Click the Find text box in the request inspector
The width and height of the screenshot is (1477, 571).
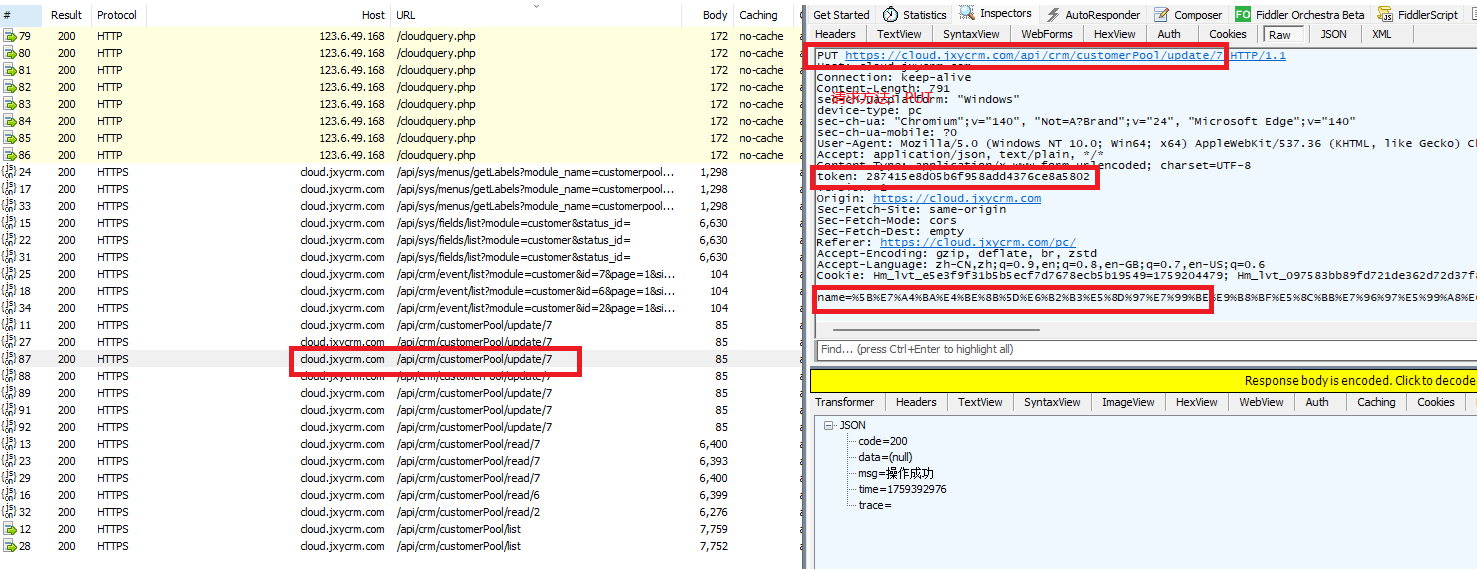click(1146, 349)
